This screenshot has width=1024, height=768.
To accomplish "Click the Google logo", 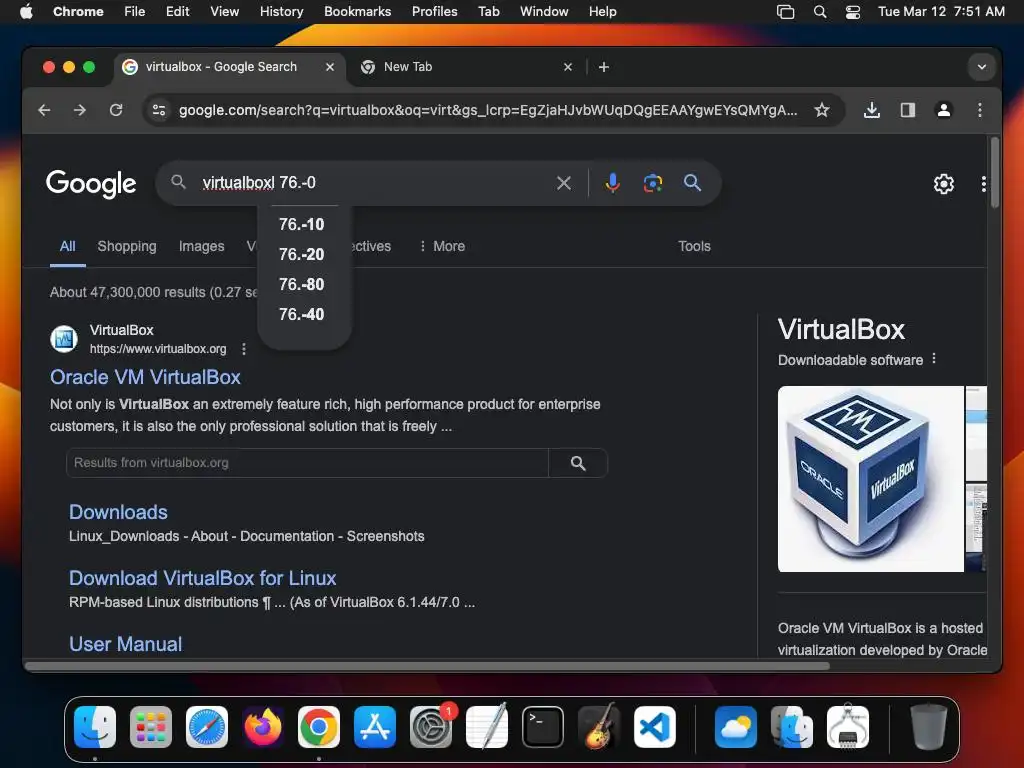I will 91,184.
